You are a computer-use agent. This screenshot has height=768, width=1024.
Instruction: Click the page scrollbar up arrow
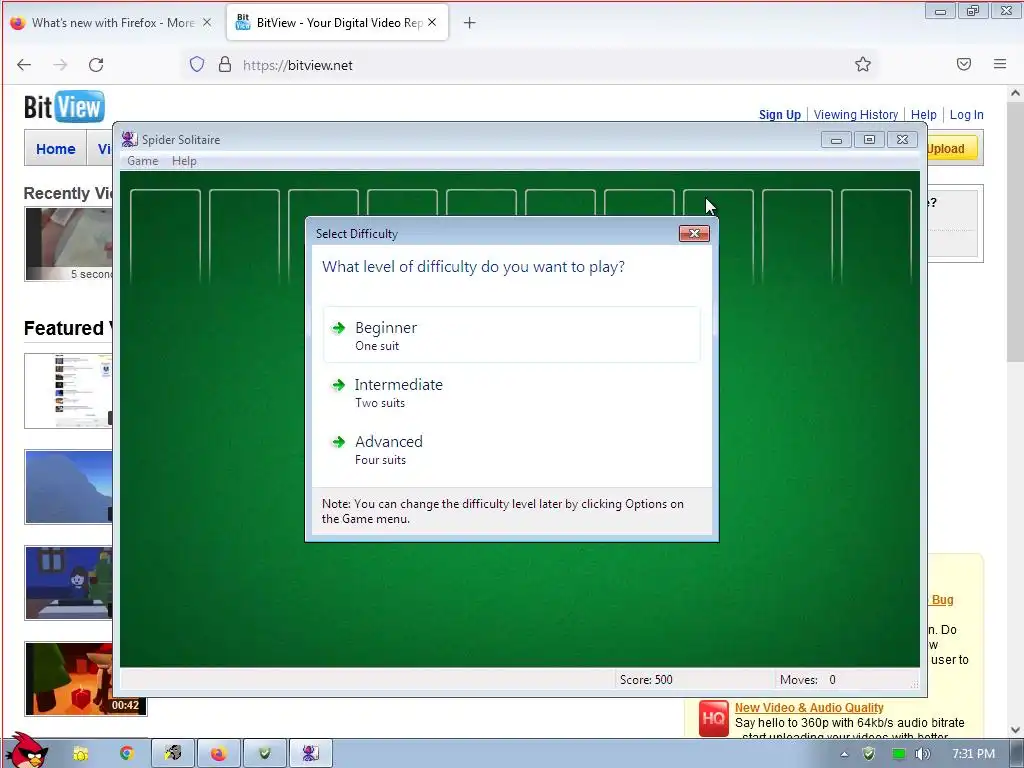click(x=1015, y=93)
